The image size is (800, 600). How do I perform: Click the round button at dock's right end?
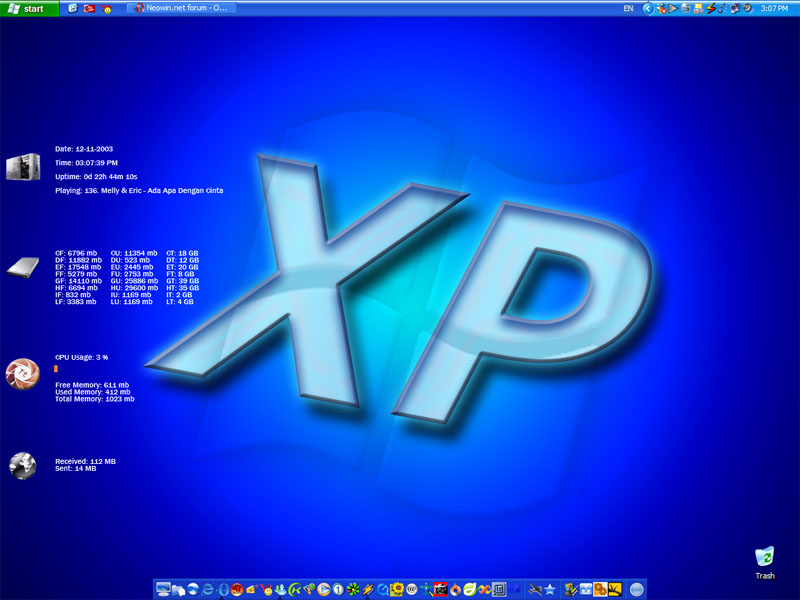636,590
